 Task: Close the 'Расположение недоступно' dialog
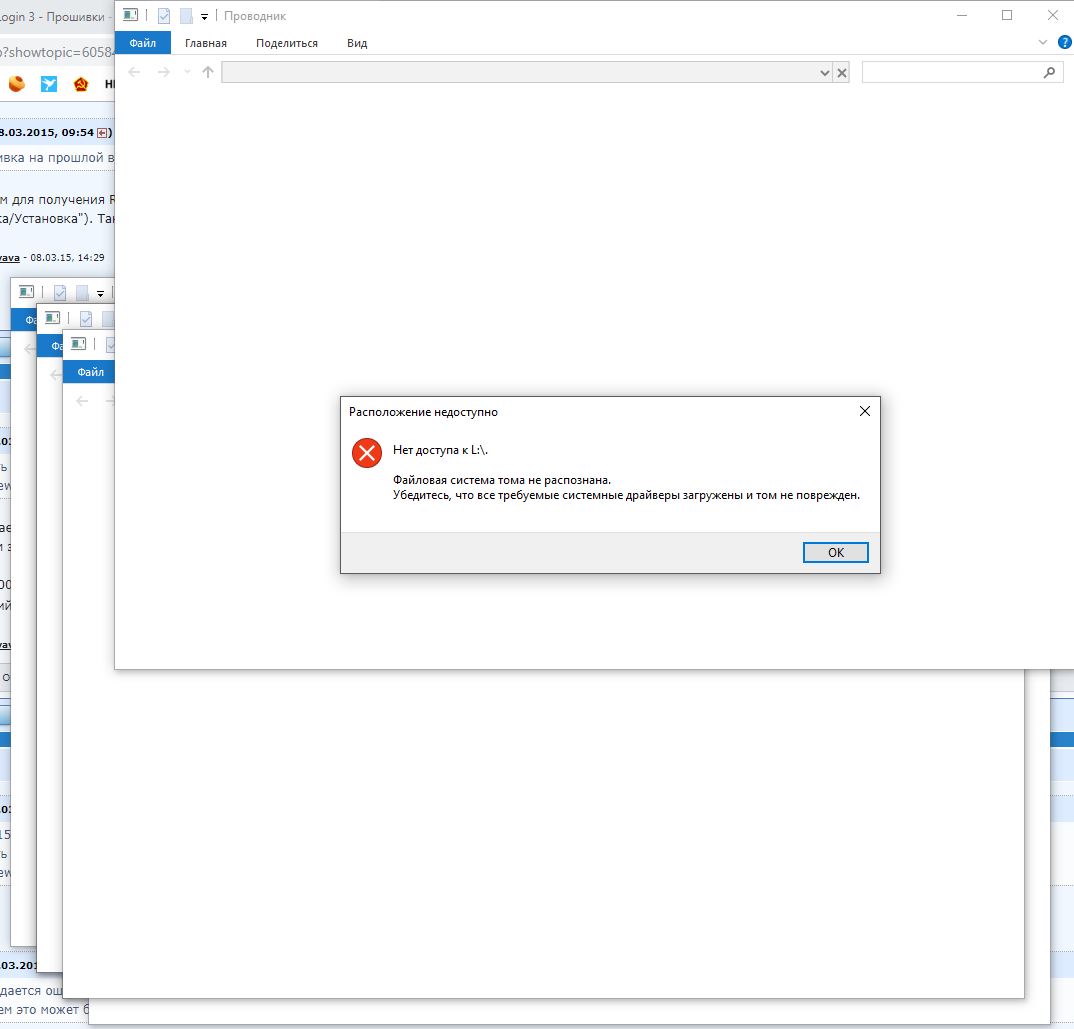coord(864,411)
